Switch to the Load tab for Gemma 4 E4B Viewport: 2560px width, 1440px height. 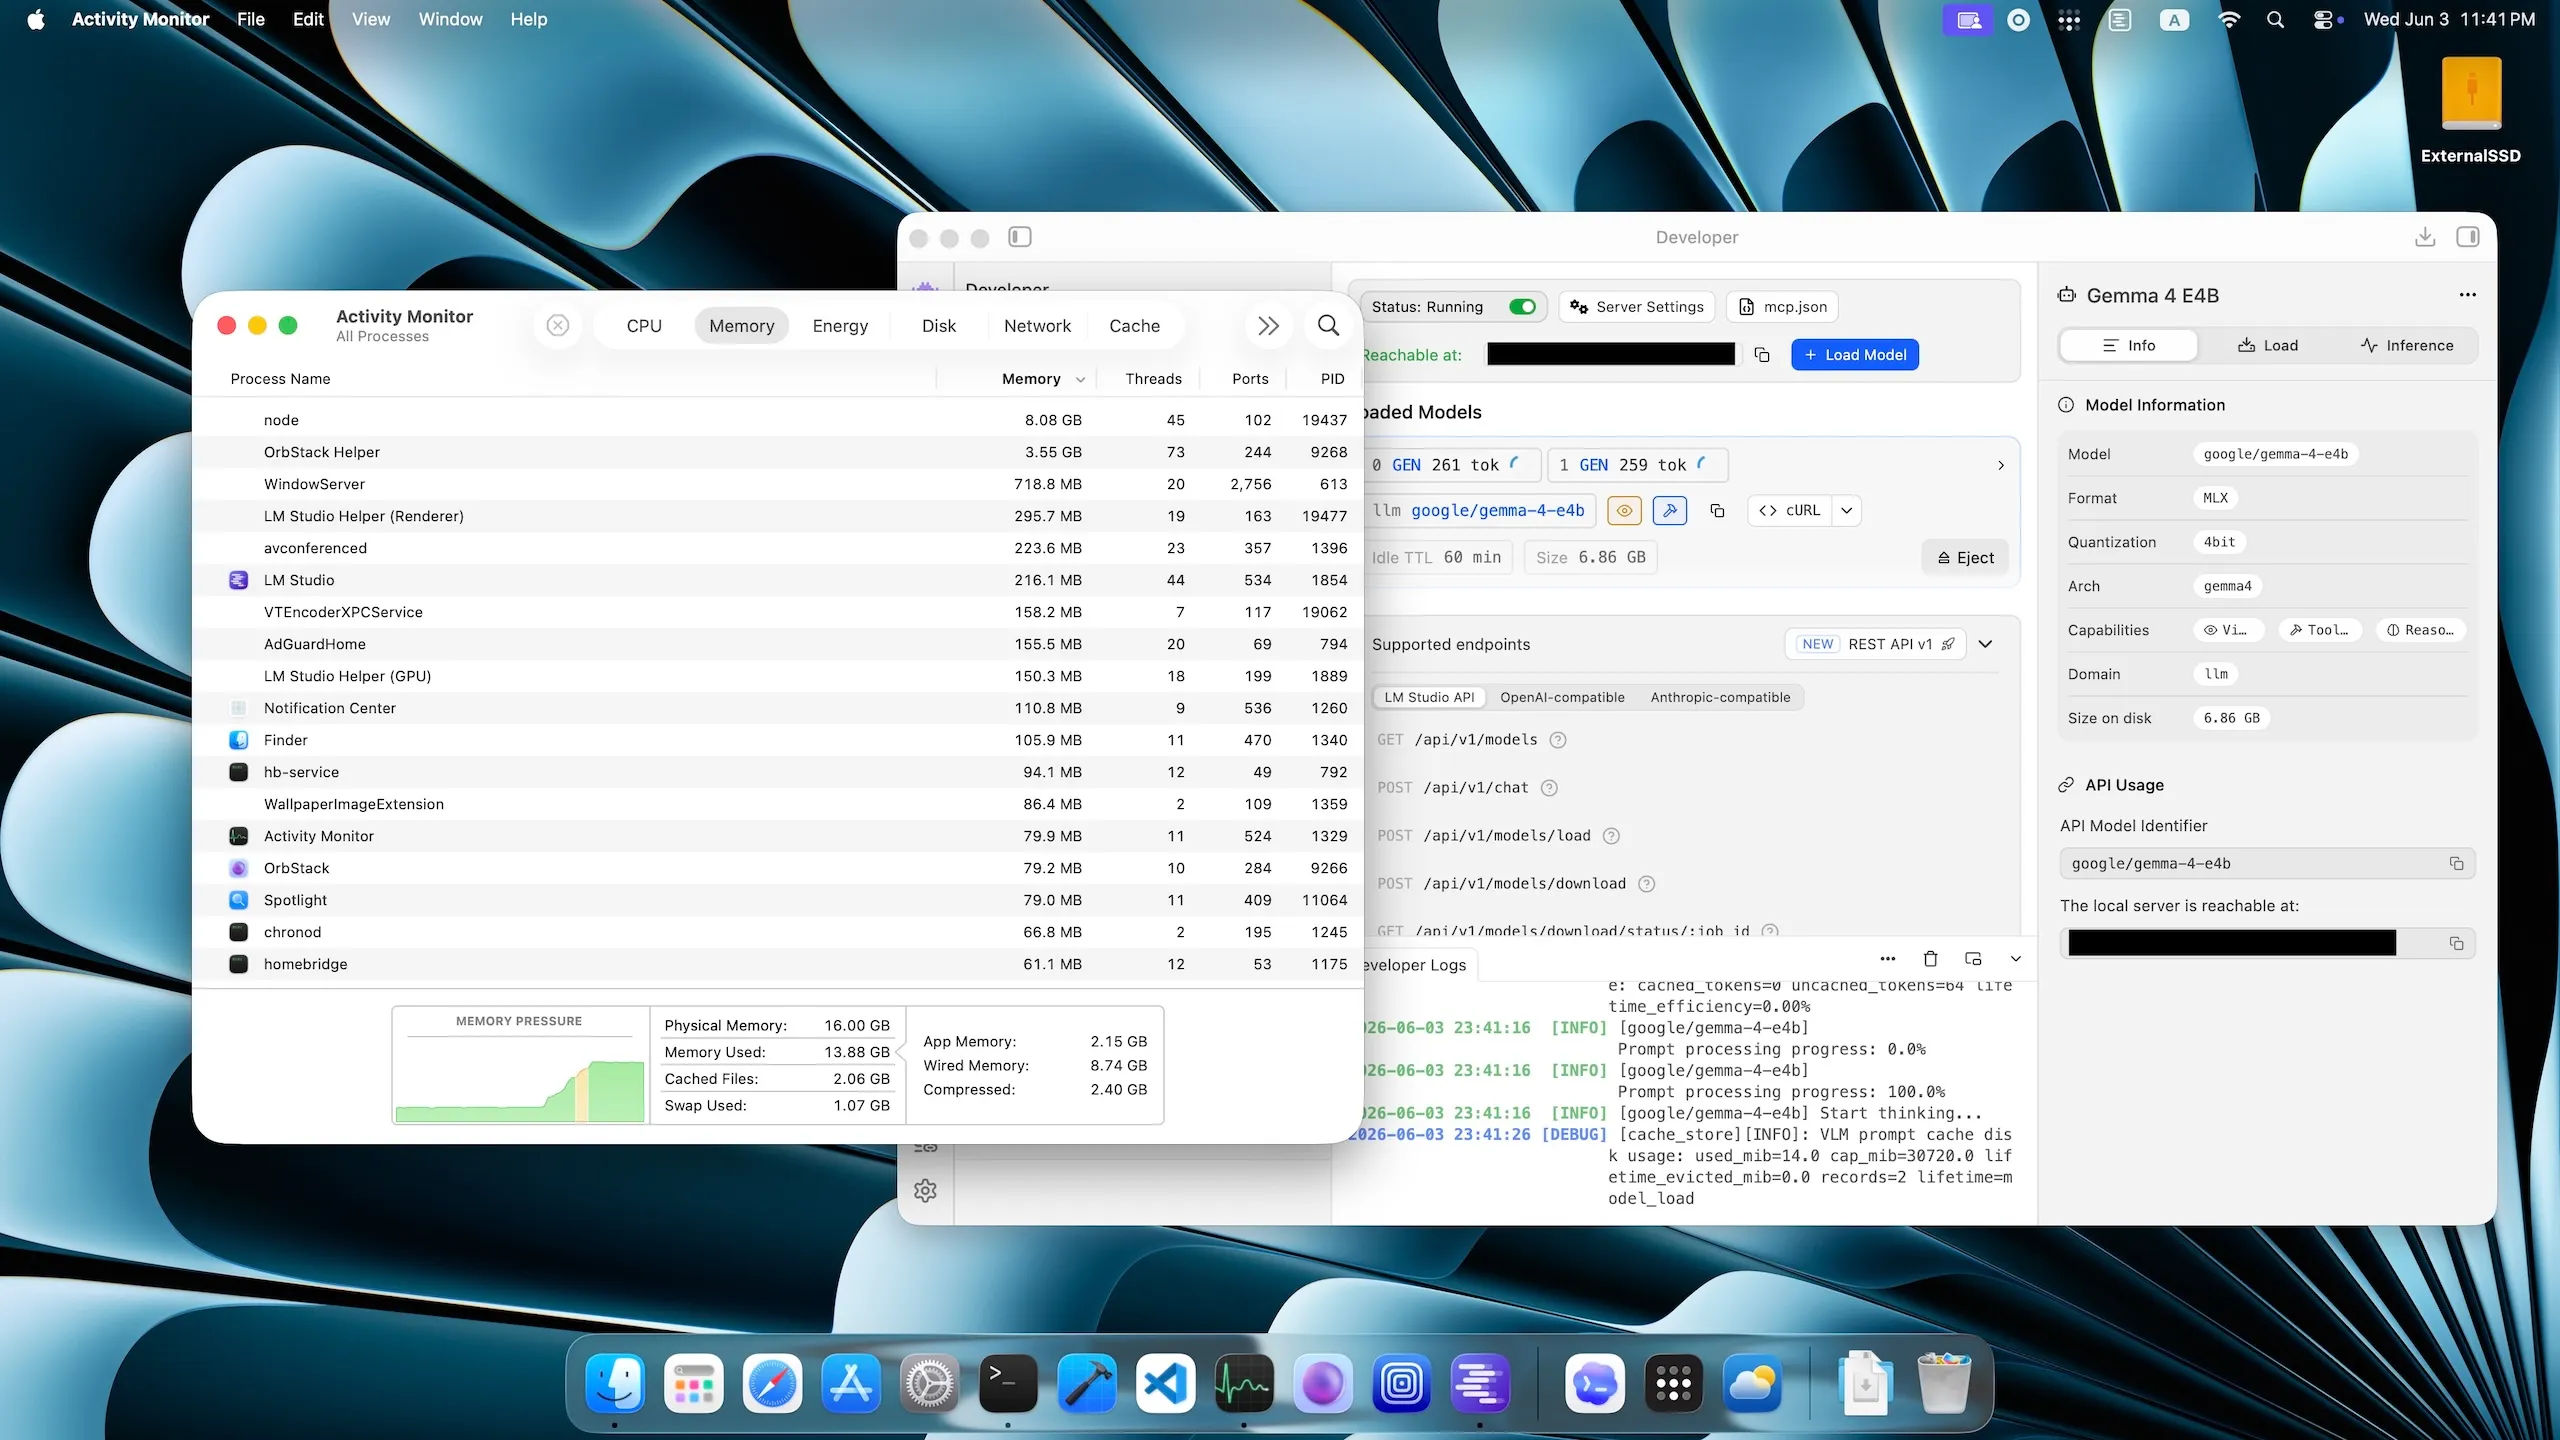point(2268,346)
